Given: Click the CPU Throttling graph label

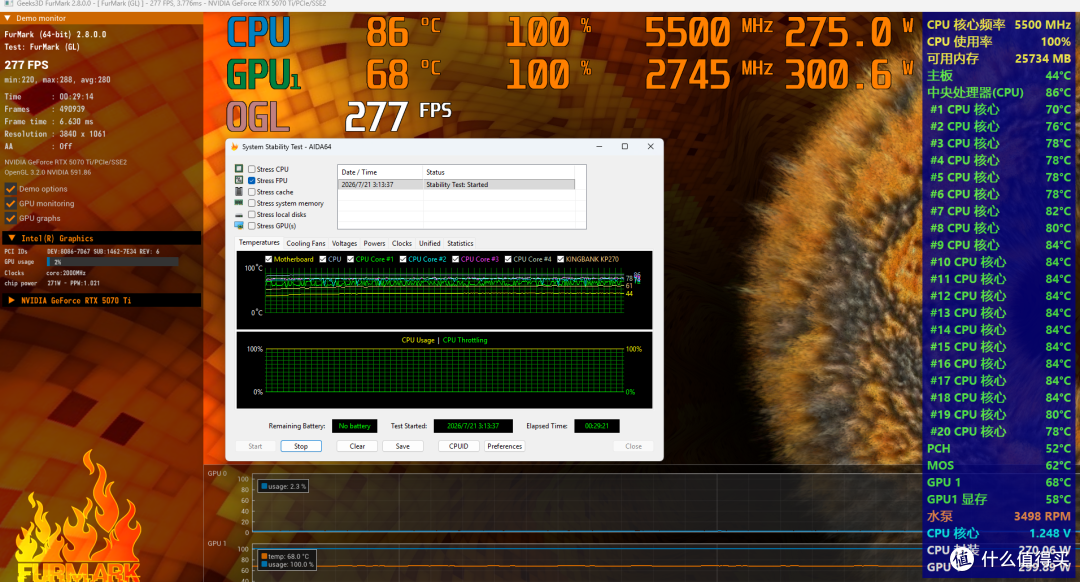Looking at the screenshot, I should pos(465,340).
